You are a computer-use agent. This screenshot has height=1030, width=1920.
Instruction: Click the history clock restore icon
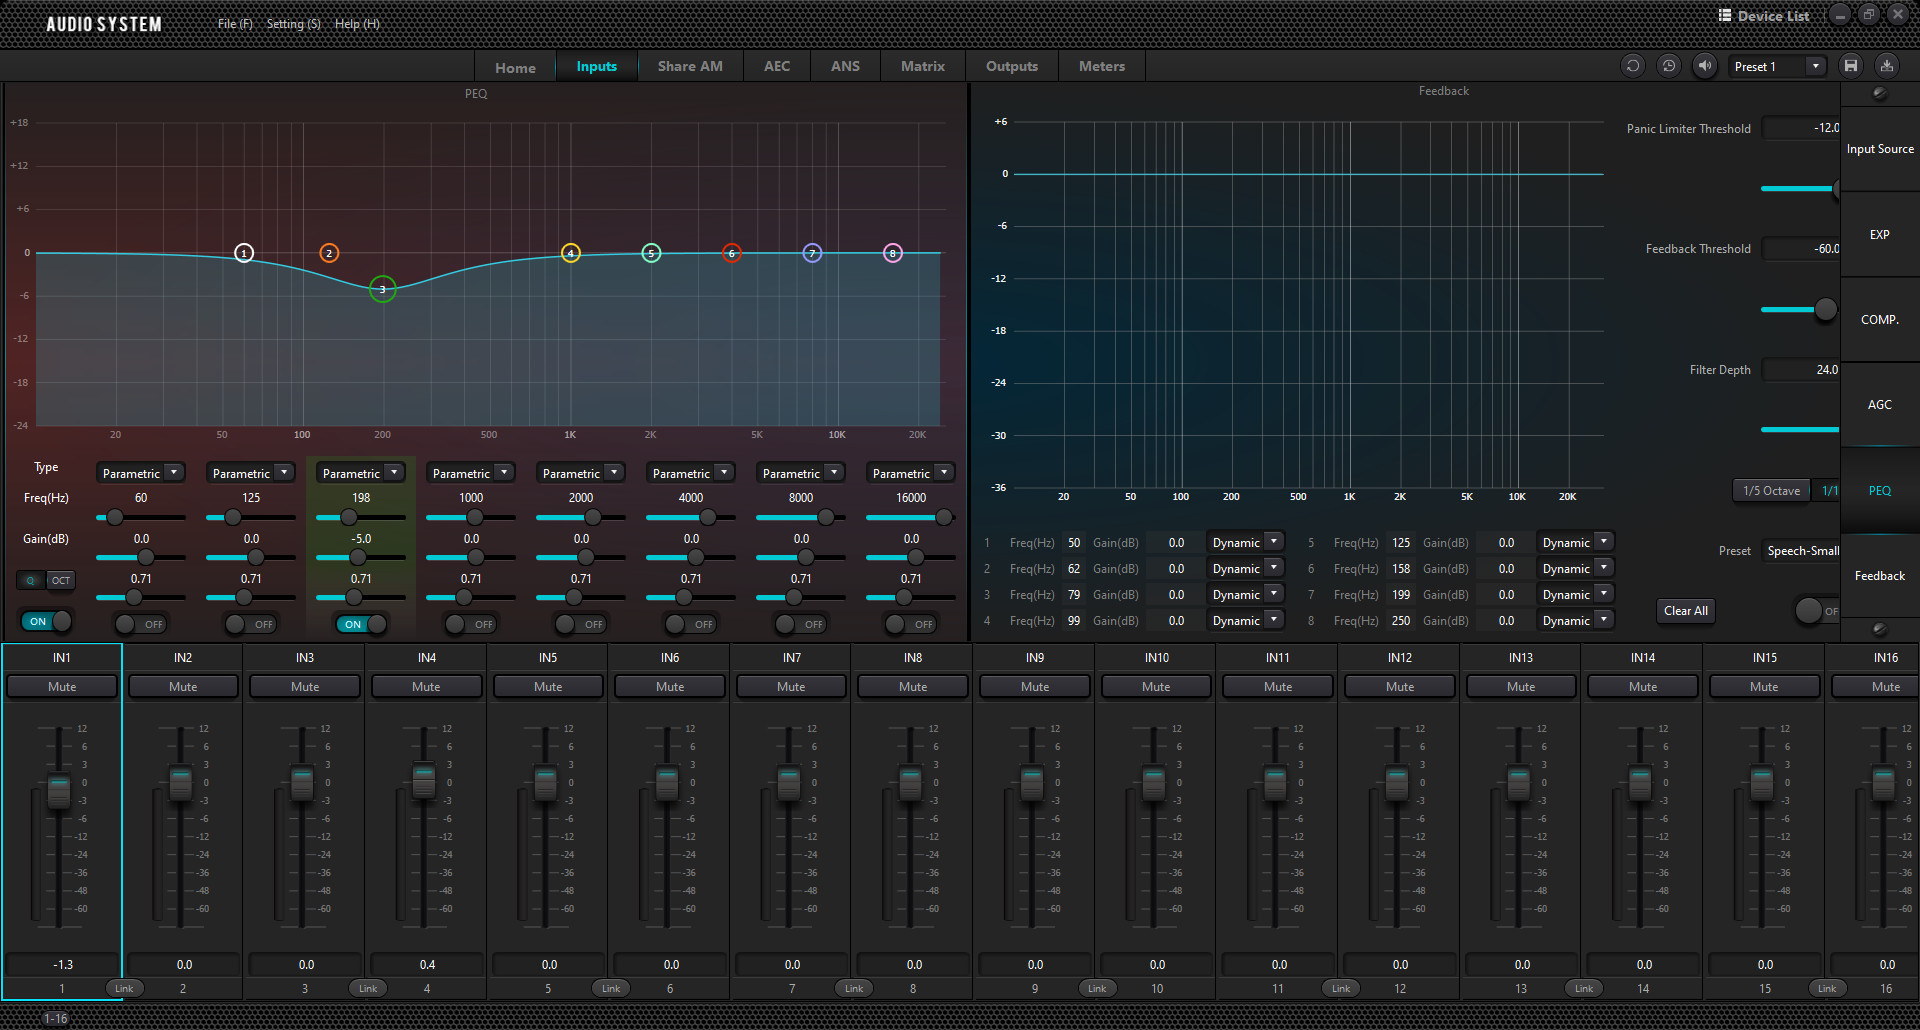[1669, 66]
